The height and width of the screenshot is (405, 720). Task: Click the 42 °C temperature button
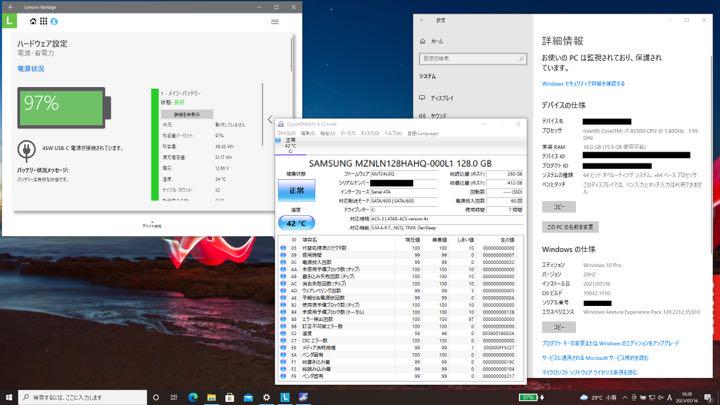[297, 223]
